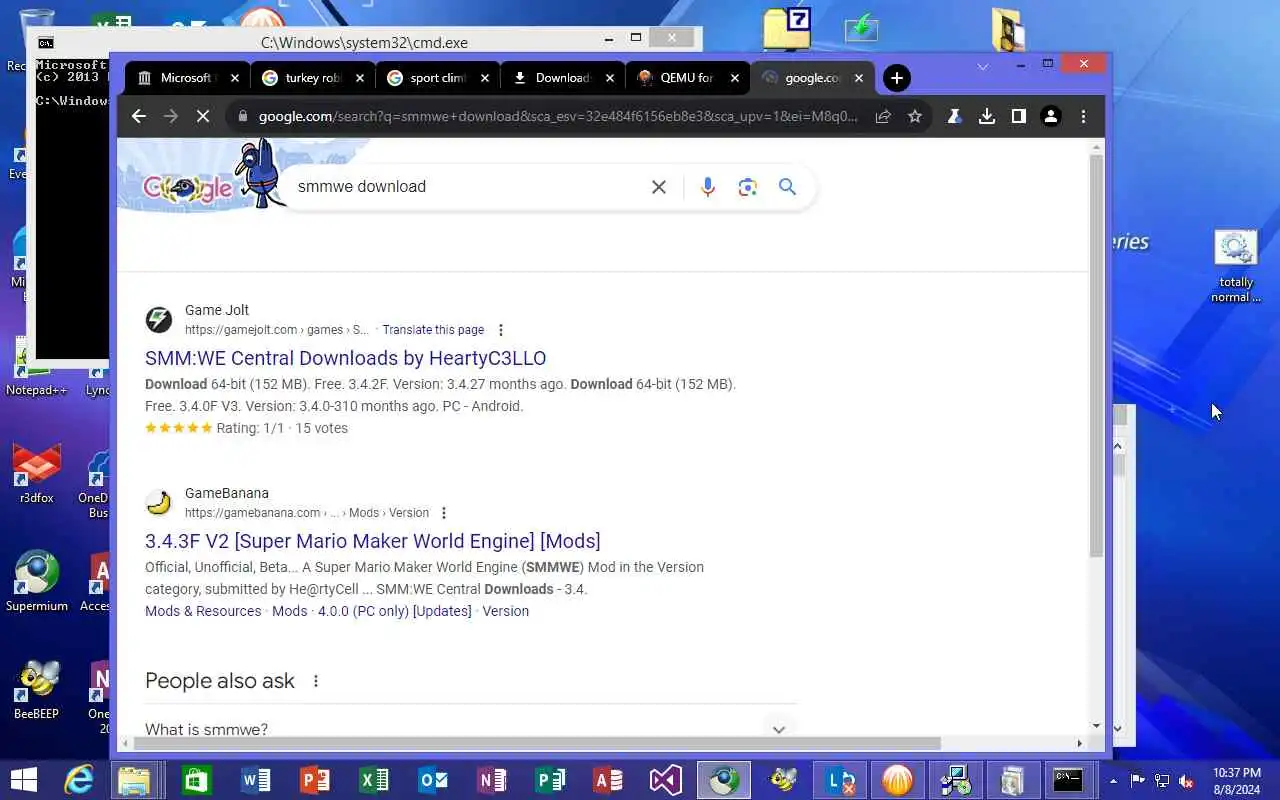Click the taskbar clock showing 10:37 PM
This screenshot has width=1280, height=800.
point(1236,780)
